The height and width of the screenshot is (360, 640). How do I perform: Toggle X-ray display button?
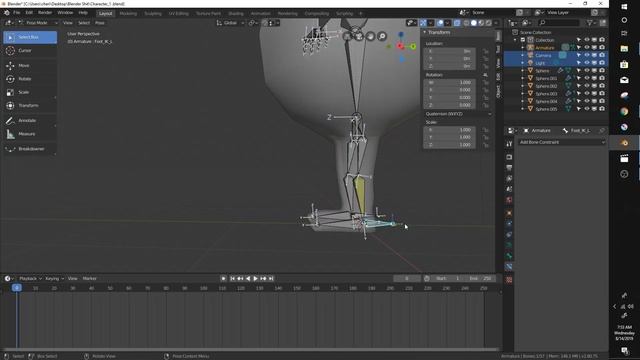457,23
